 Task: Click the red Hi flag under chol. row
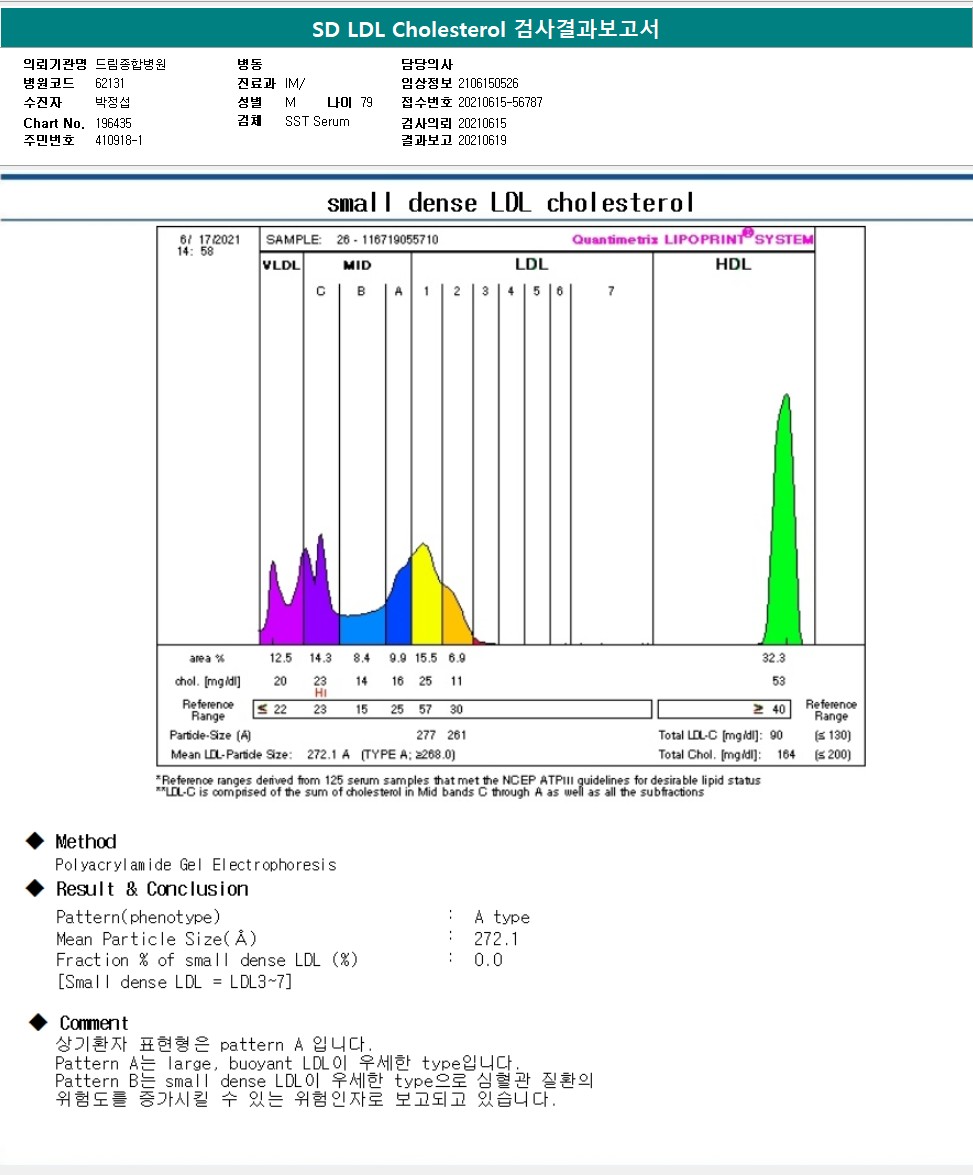(x=320, y=692)
